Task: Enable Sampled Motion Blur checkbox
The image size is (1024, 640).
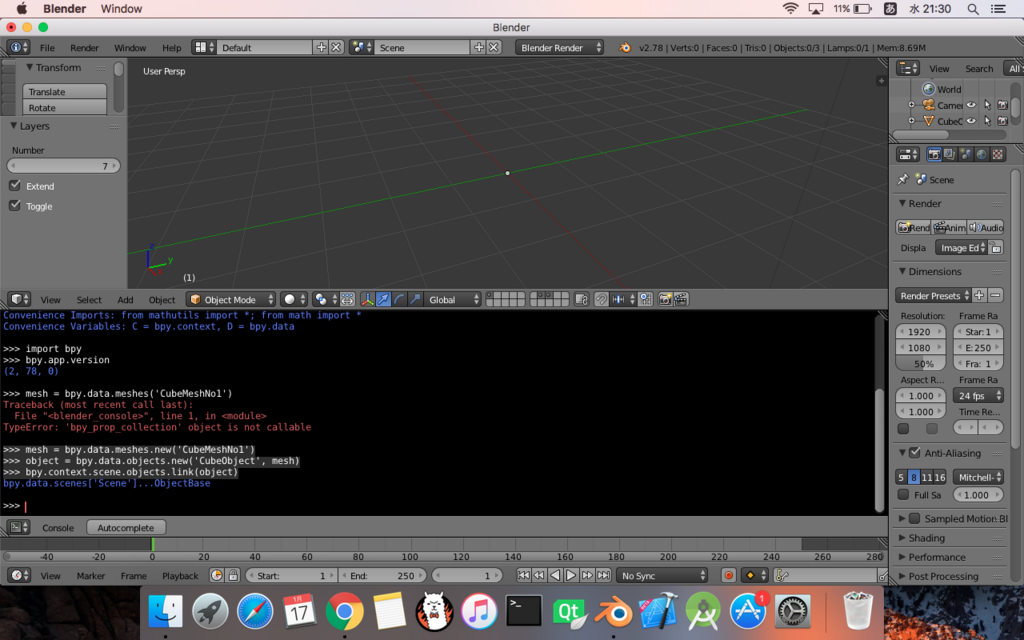Action: [x=915, y=518]
